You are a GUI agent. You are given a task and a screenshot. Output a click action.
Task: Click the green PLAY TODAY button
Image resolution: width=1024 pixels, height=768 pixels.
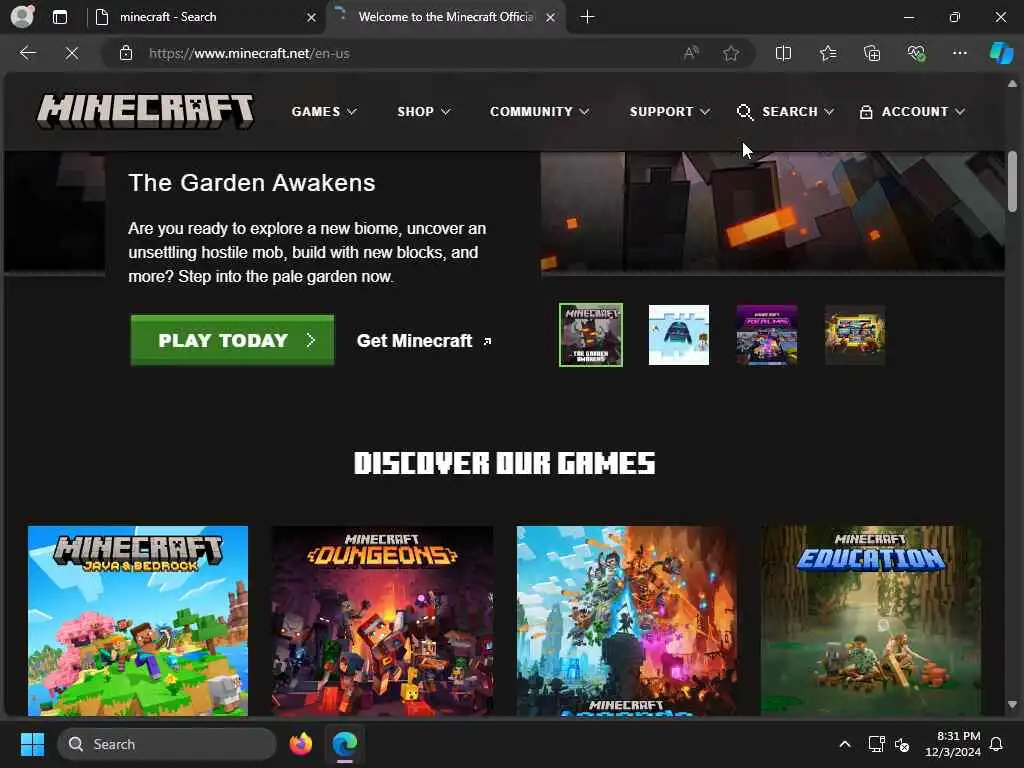pyautogui.click(x=232, y=340)
